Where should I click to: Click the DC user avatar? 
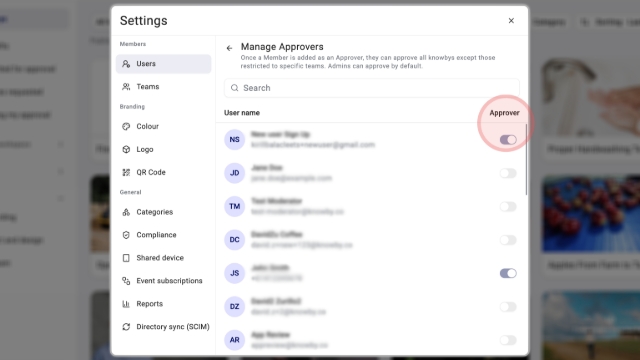pyautogui.click(x=234, y=240)
